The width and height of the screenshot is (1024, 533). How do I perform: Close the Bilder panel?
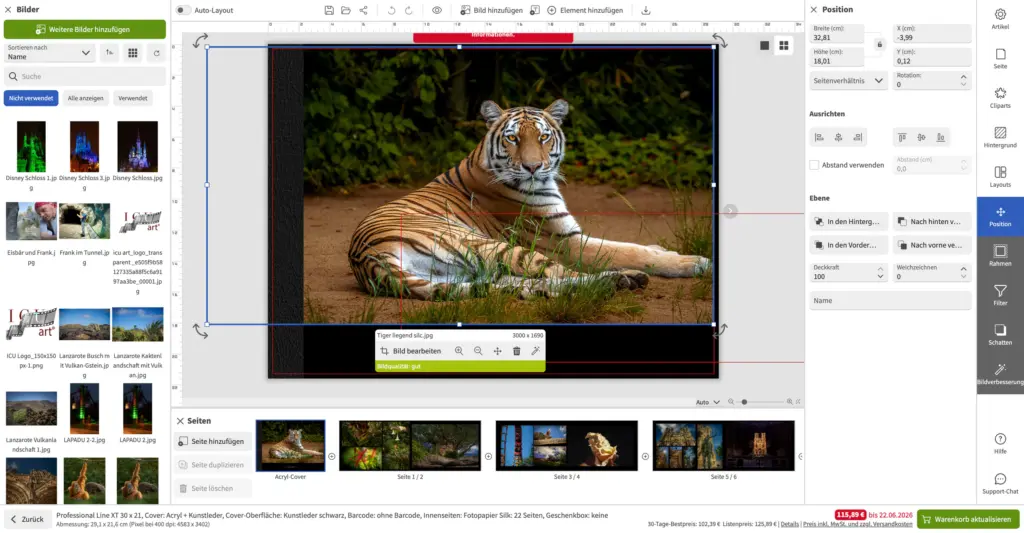pos(8,10)
